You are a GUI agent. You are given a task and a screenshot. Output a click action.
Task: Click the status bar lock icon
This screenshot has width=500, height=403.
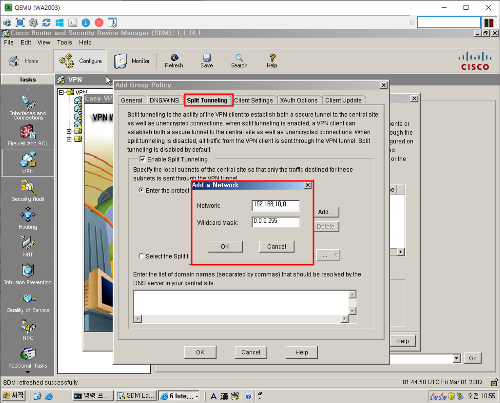pyautogui.click(x=494, y=382)
